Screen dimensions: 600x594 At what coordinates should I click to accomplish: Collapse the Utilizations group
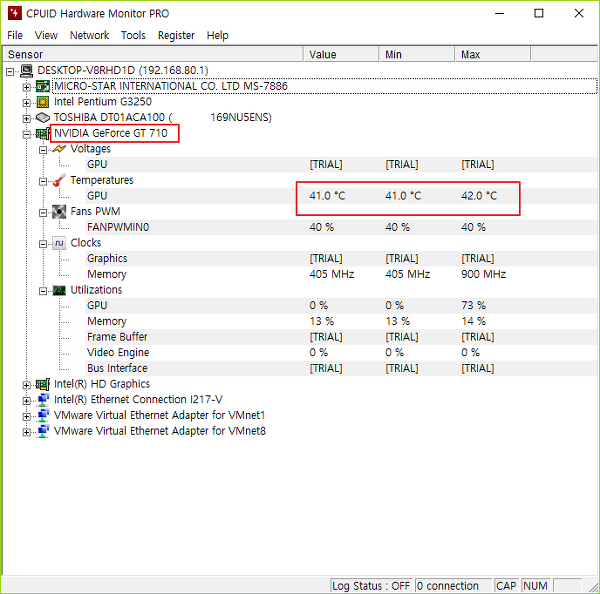tap(43, 291)
